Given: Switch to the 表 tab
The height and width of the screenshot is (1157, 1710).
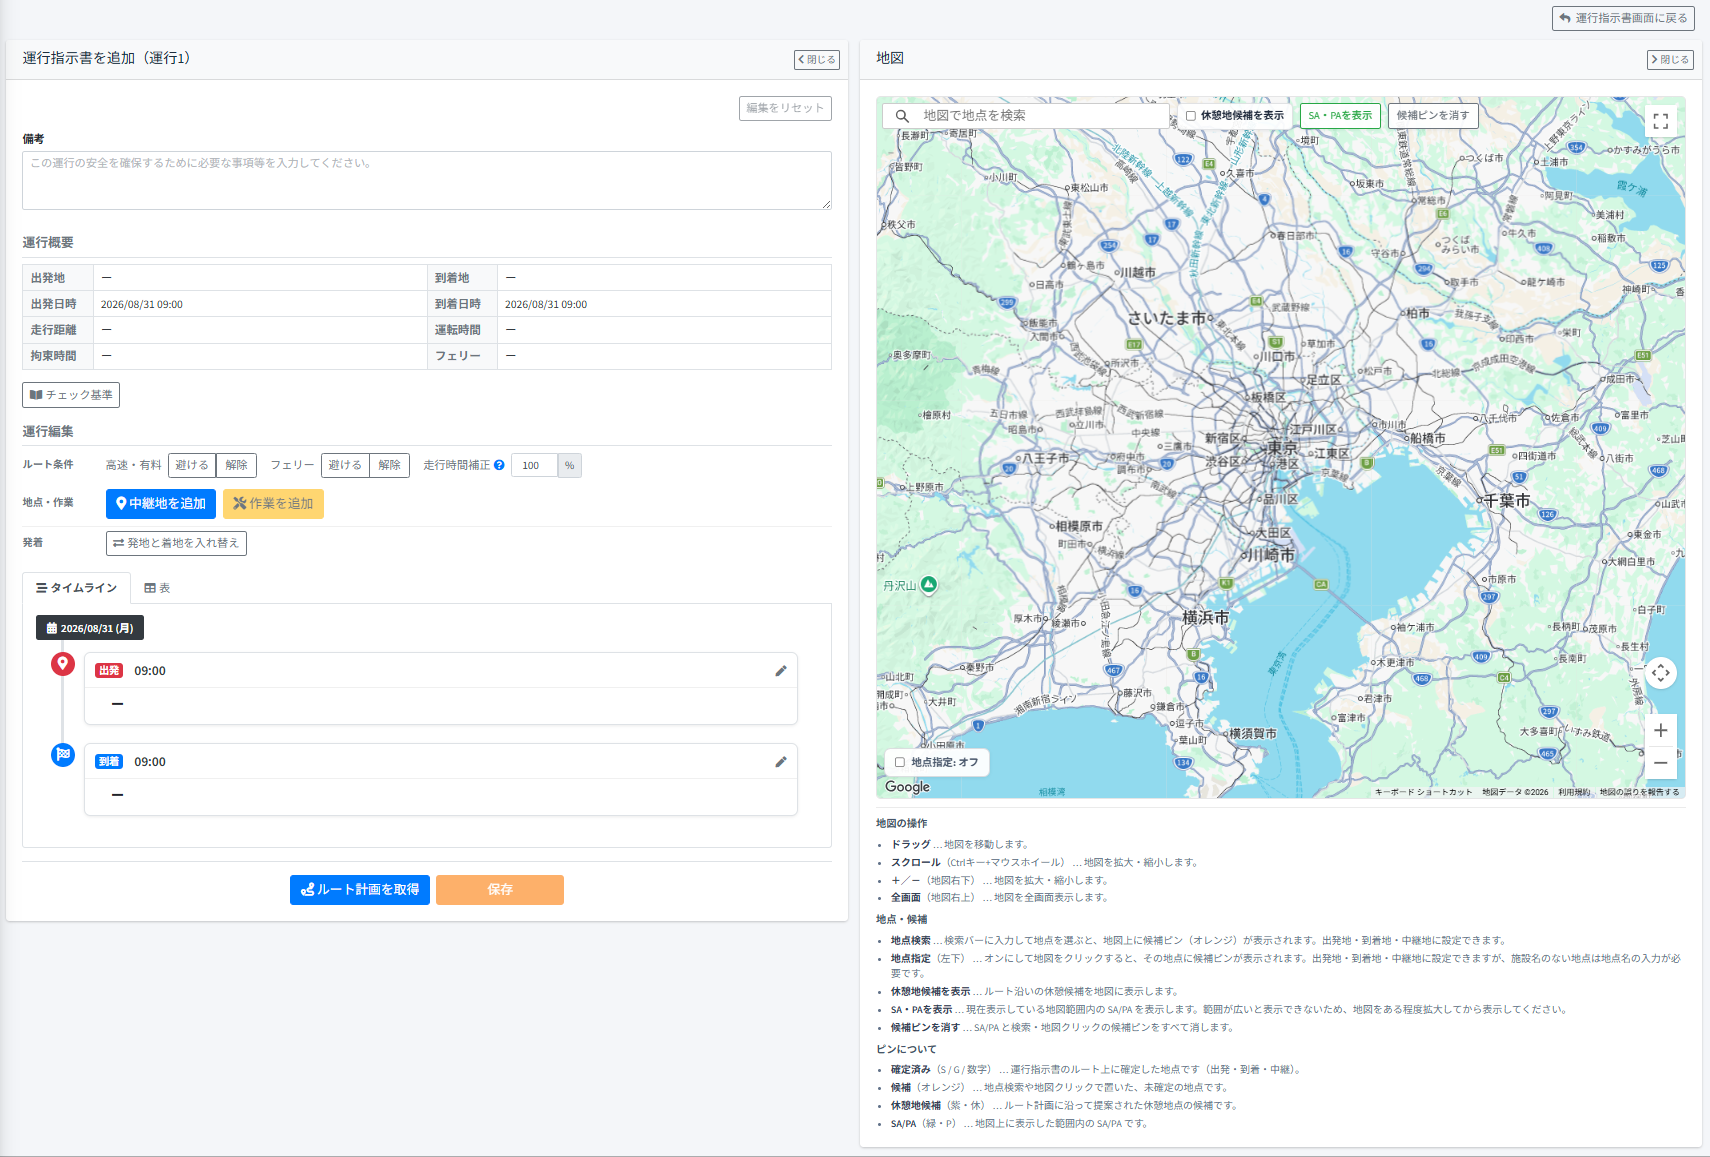Looking at the screenshot, I should coord(157,588).
